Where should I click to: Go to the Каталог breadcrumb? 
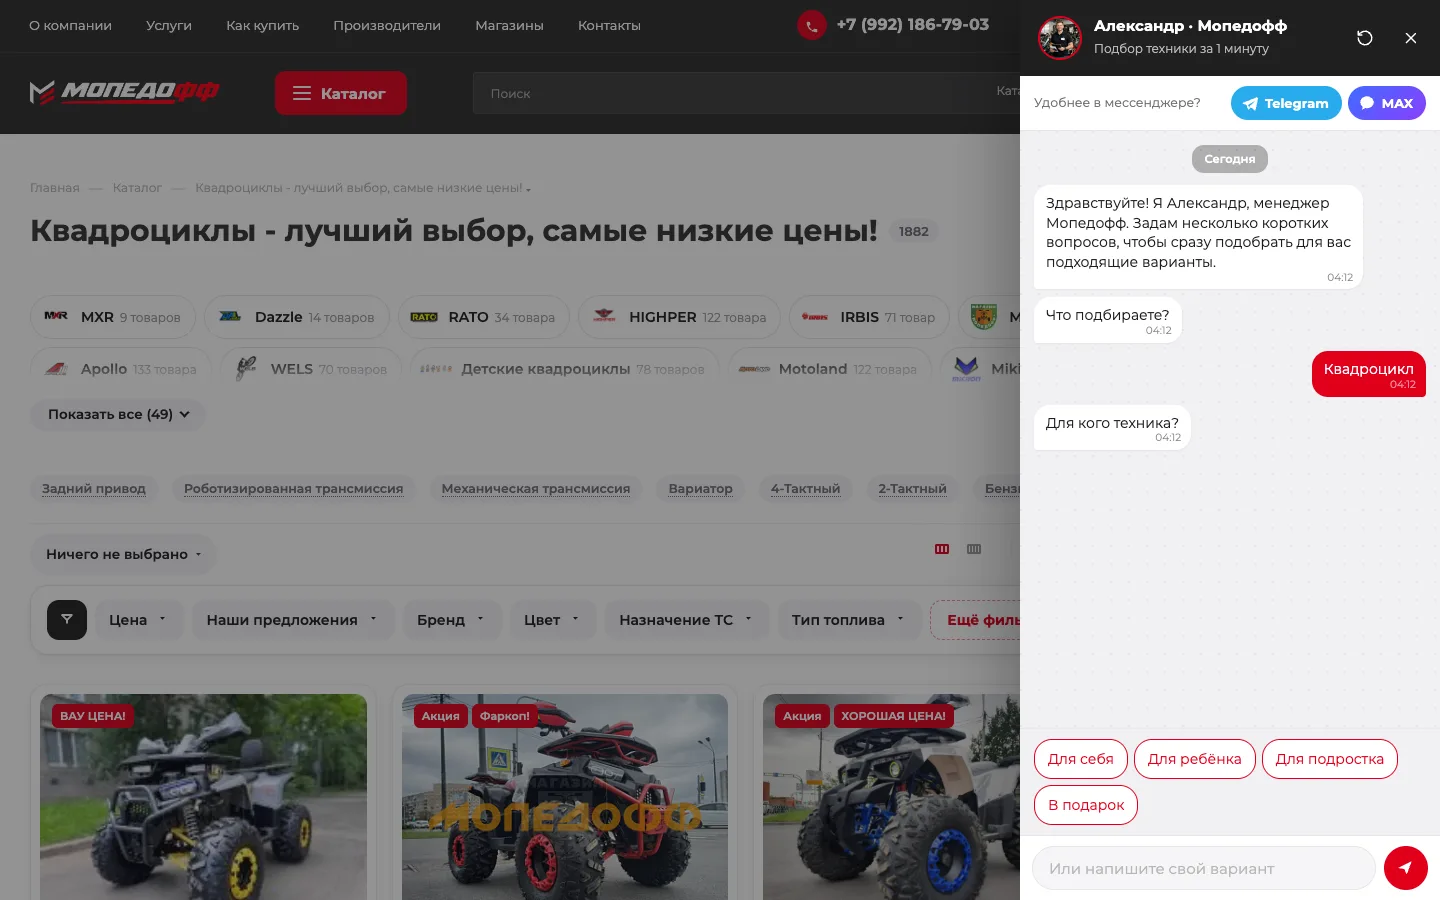pyautogui.click(x=137, y=188)
